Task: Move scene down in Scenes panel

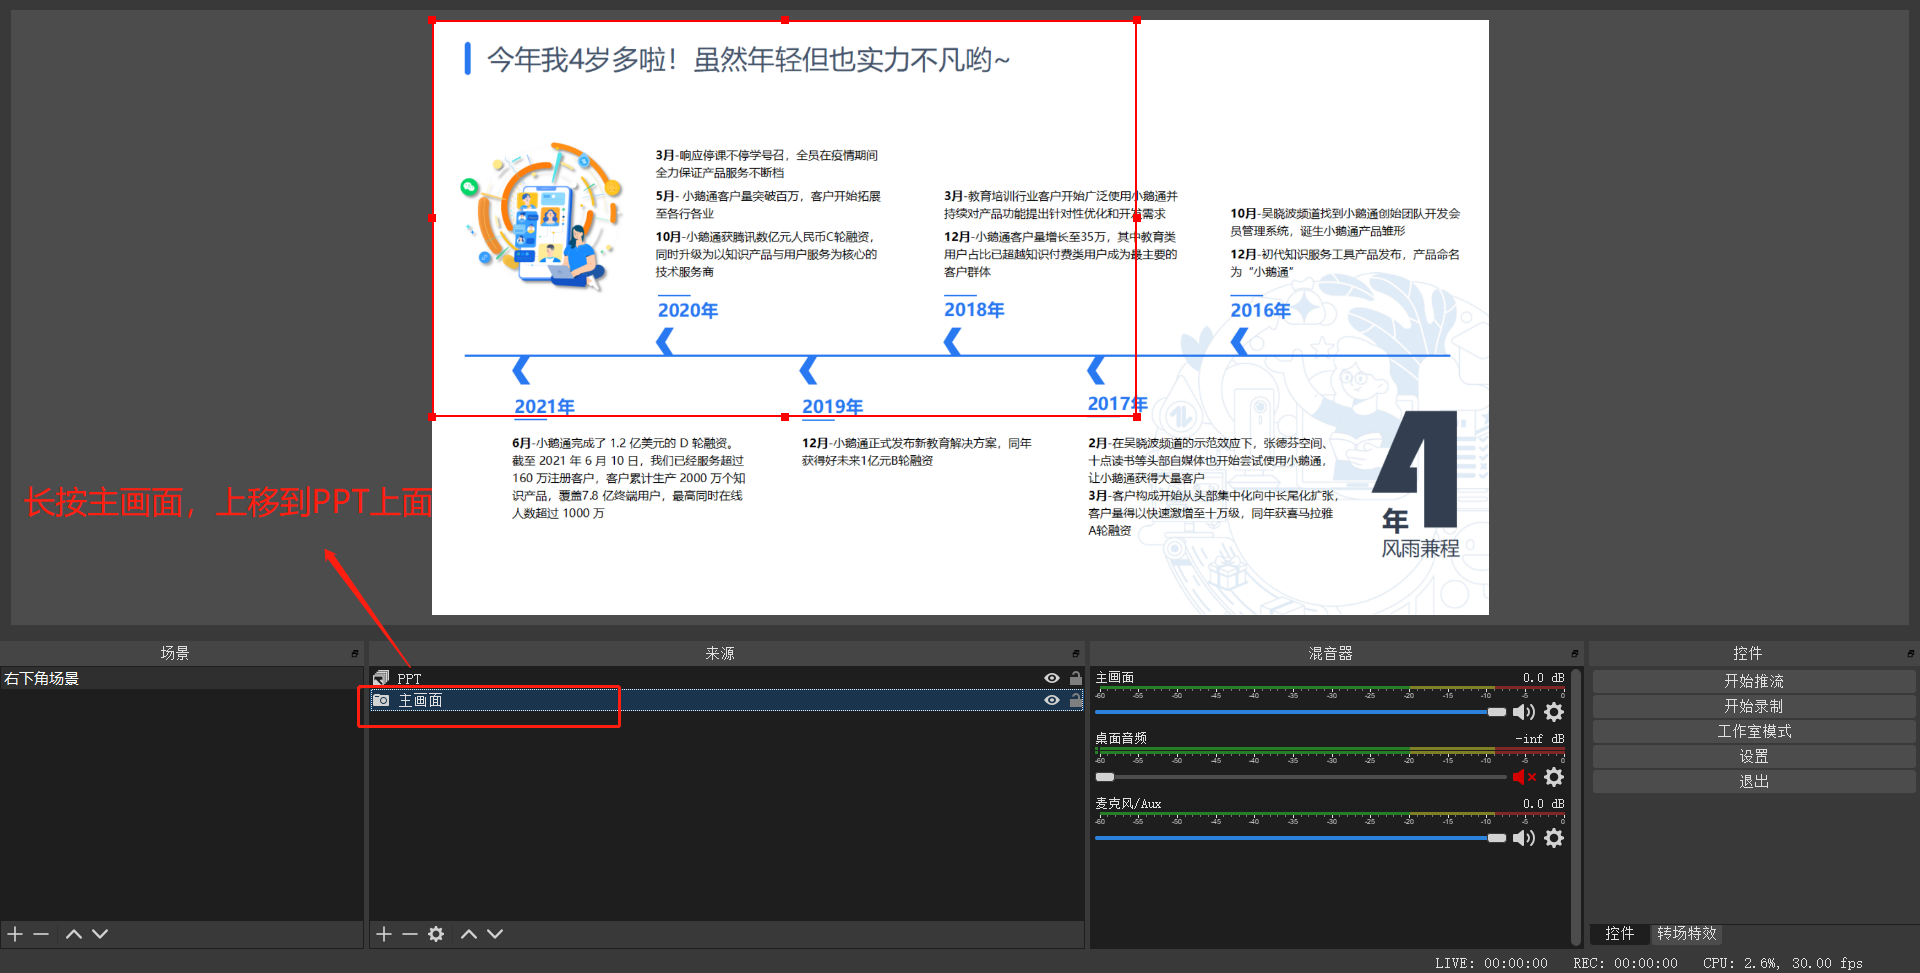Action: (x=100, y=934)
